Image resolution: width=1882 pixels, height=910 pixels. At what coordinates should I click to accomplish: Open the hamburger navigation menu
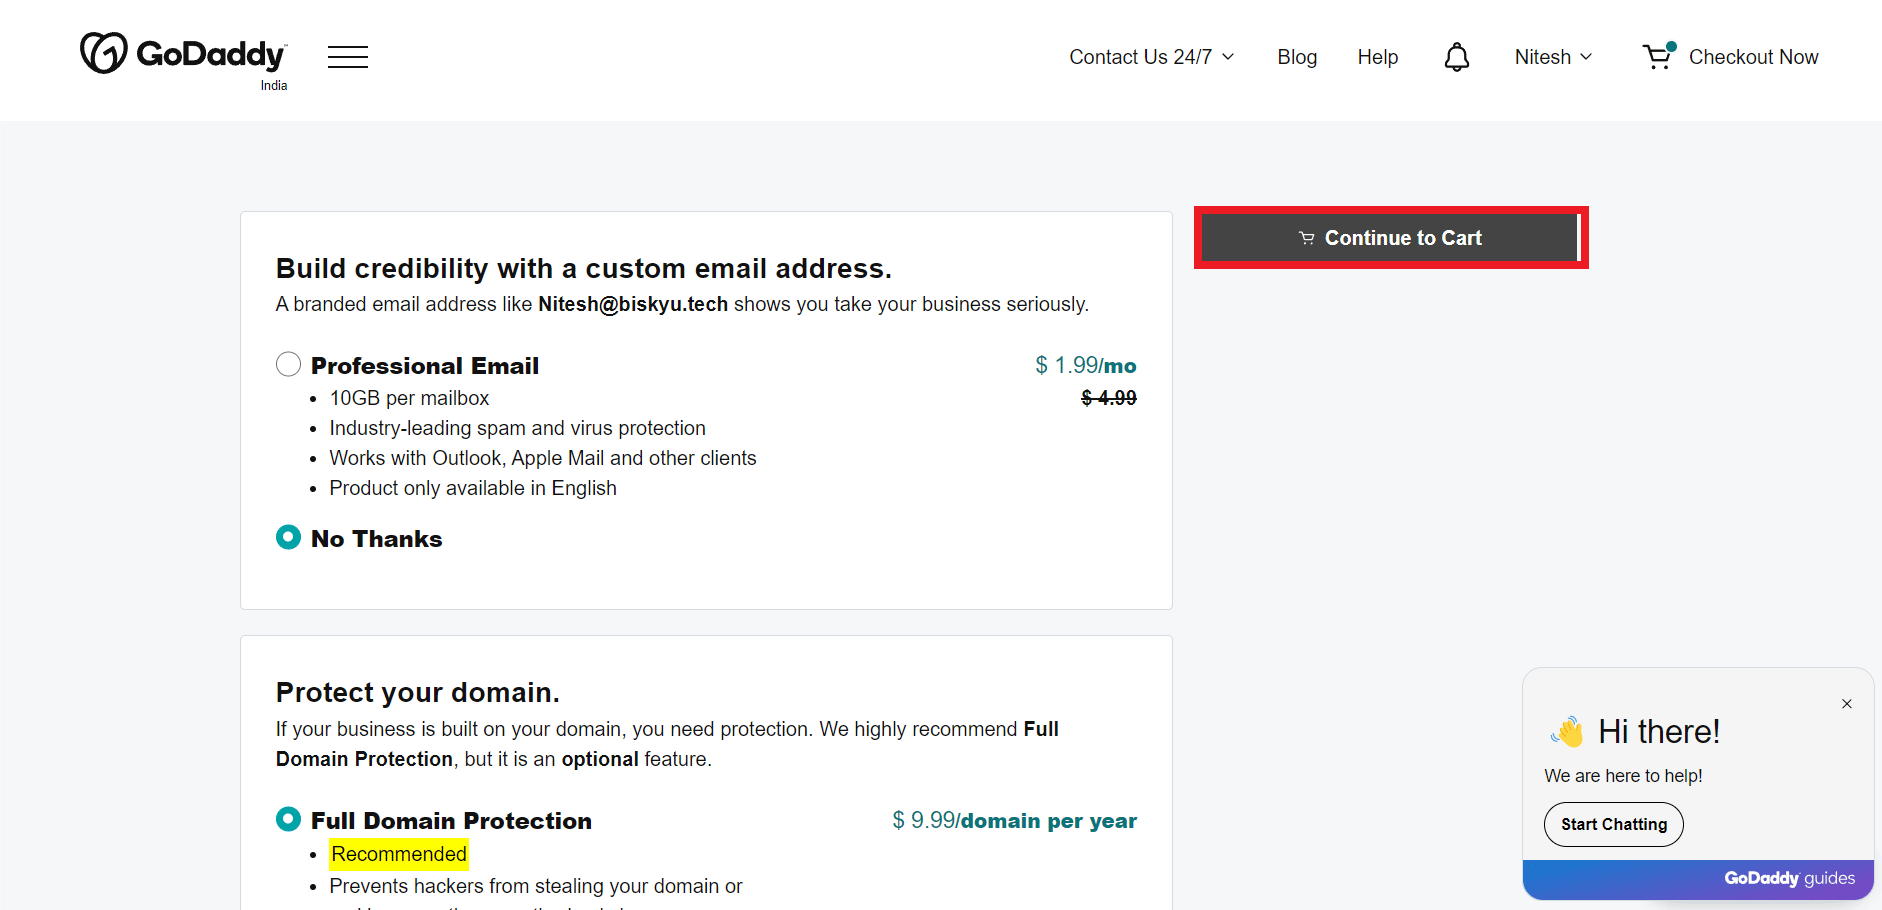tap(348, 57)
